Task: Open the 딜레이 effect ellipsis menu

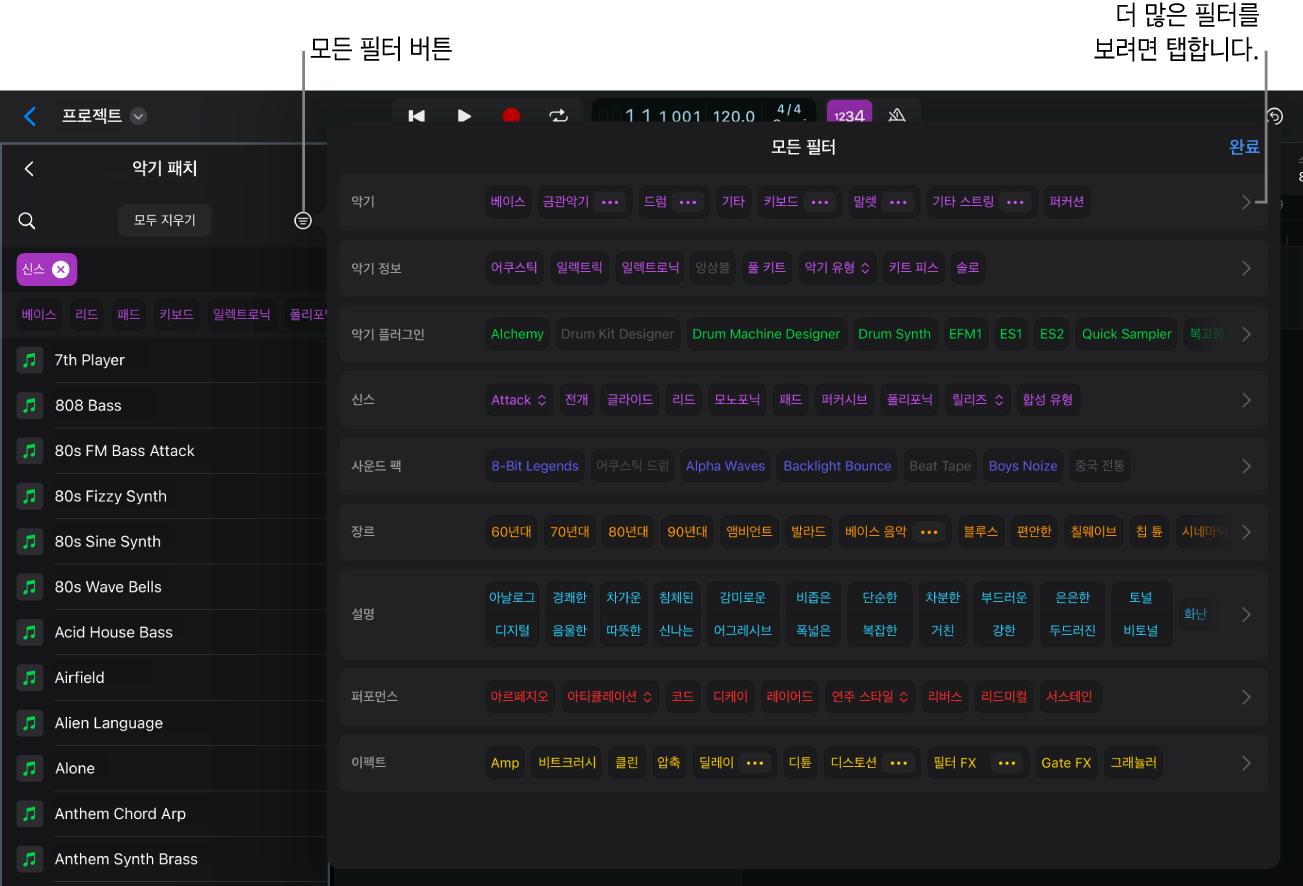Action: pos(756,763)
